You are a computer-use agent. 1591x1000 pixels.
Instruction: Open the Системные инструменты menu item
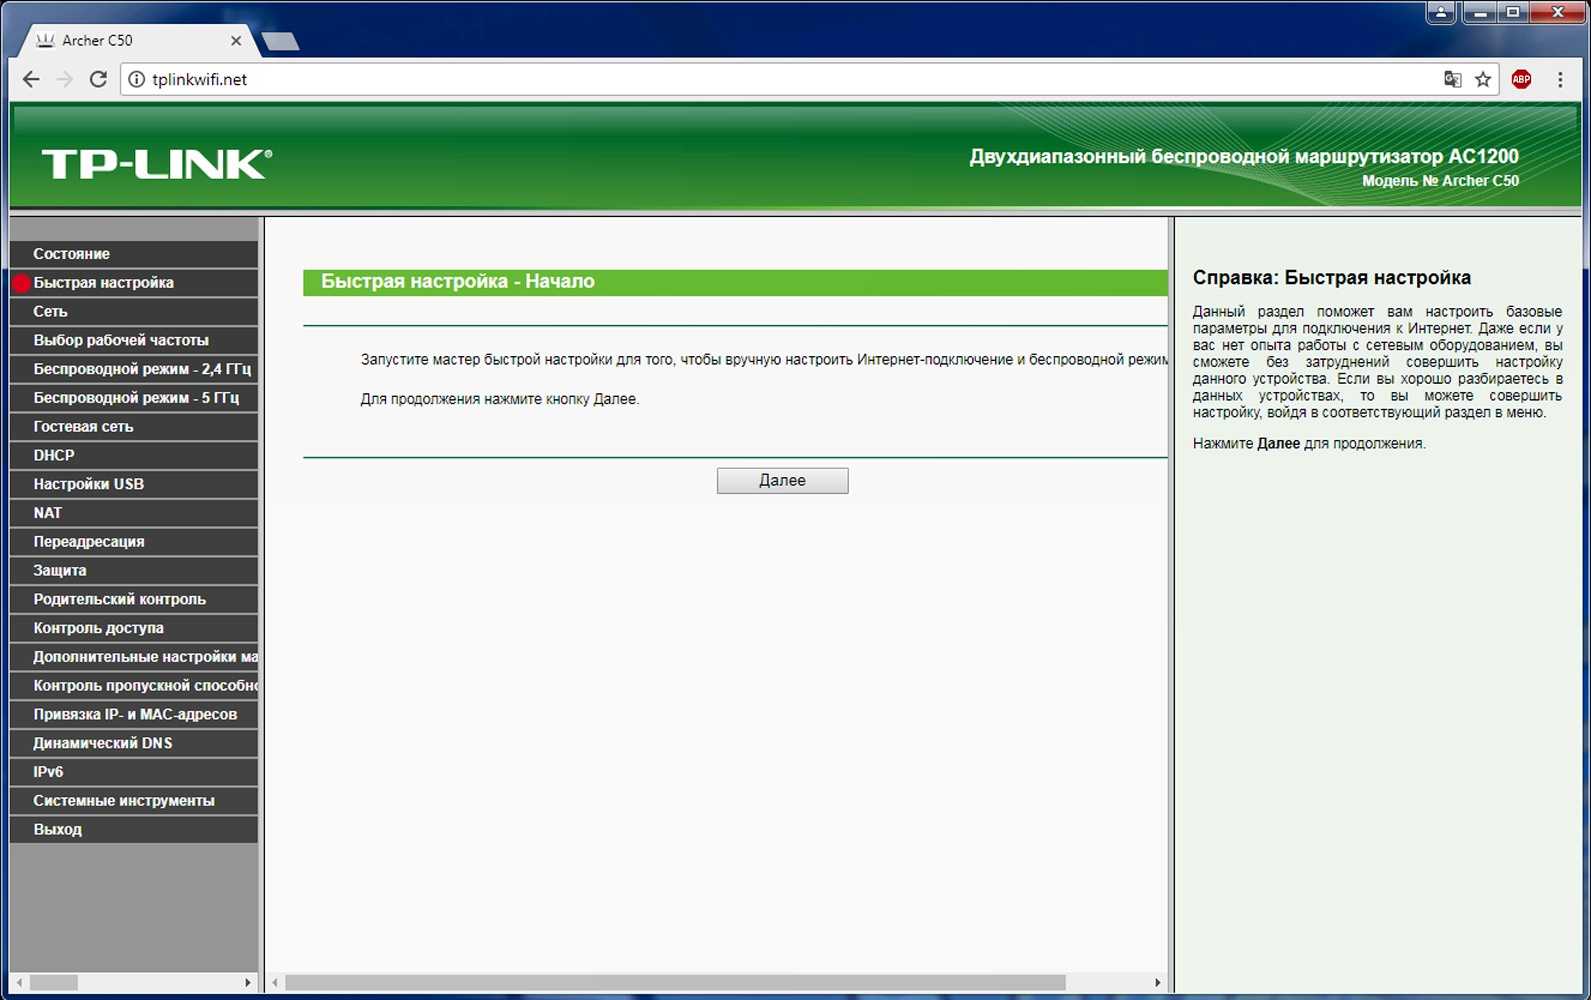134,801
